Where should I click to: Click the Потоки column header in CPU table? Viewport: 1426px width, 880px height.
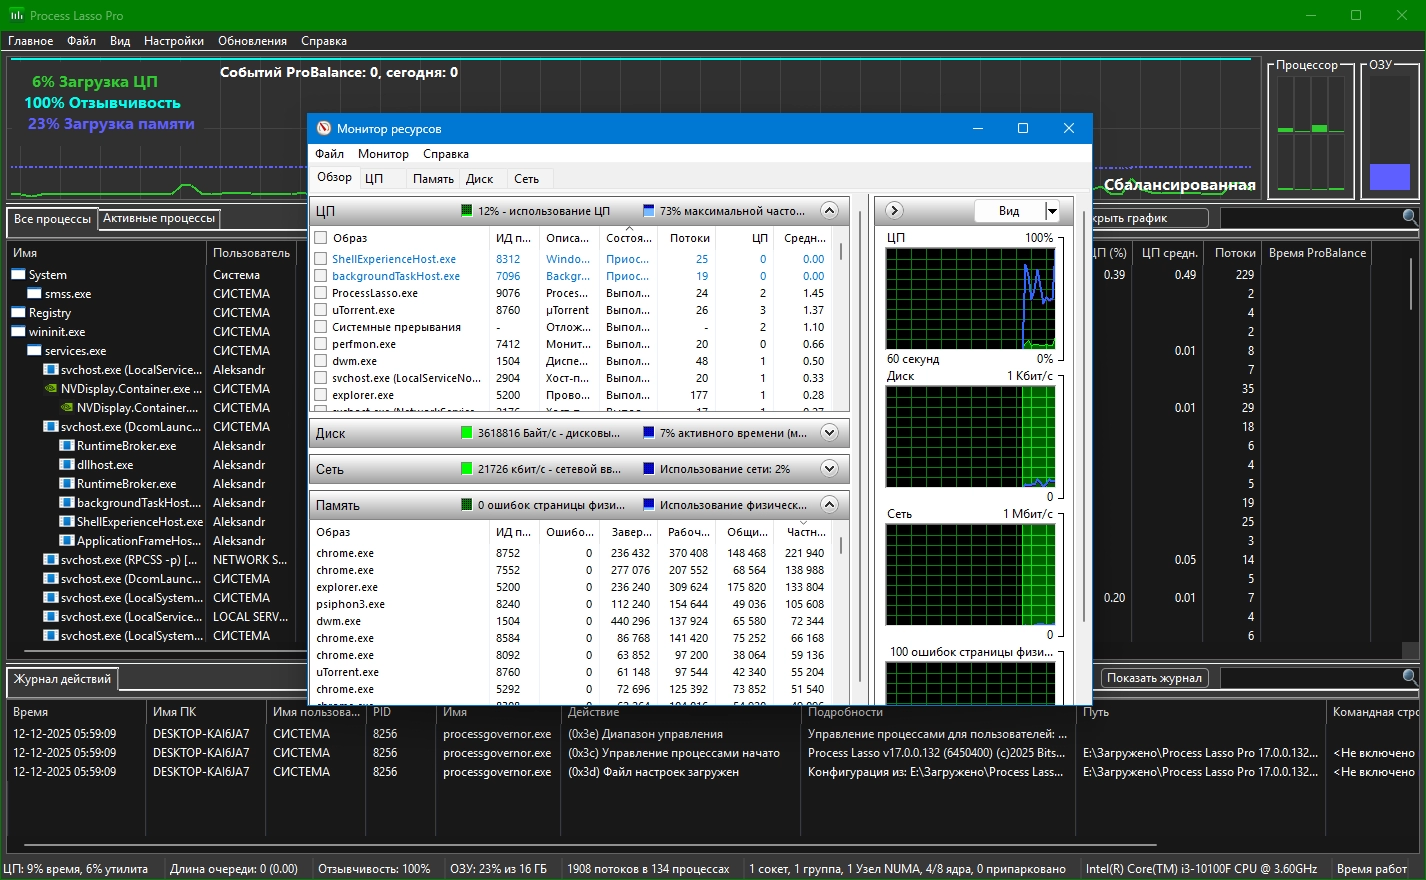coord(689,238)
